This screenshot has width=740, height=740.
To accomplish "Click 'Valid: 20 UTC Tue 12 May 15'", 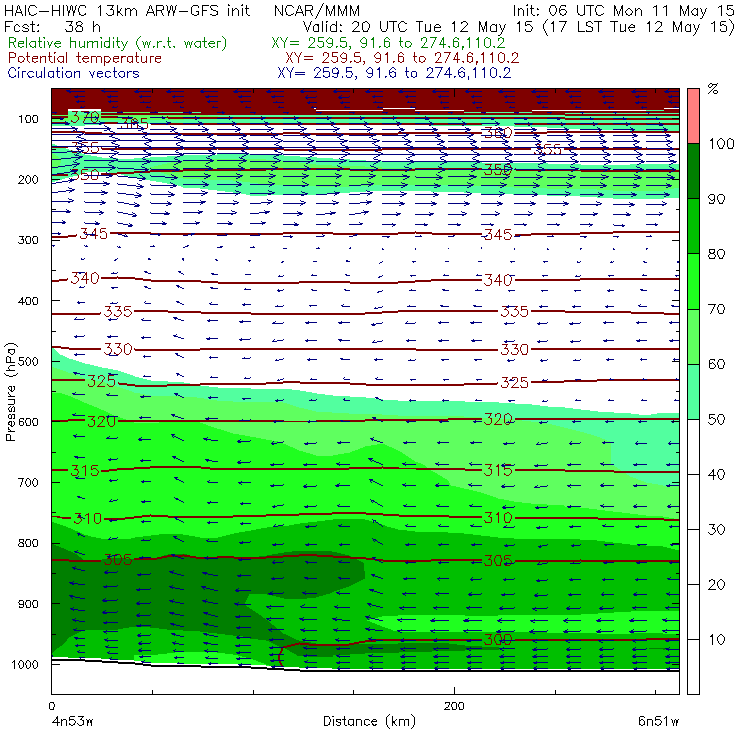I will [x=420, y=27].
